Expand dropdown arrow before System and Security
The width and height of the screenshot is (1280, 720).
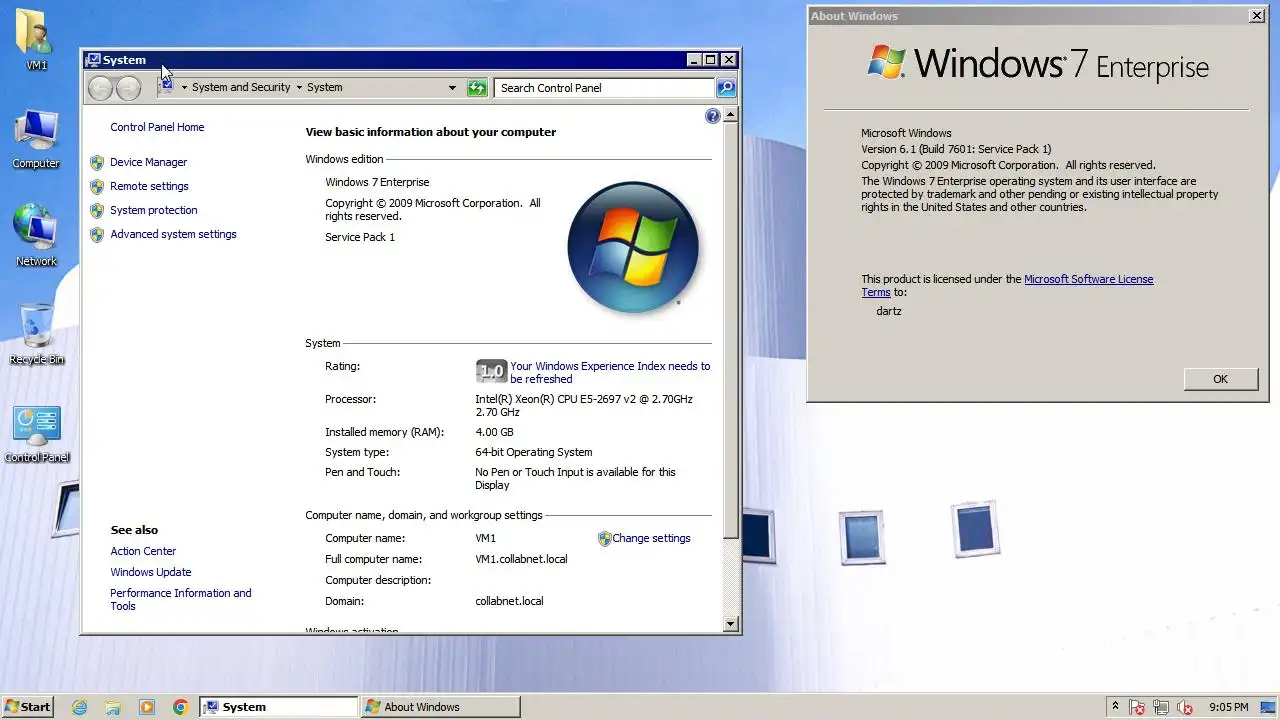pos(184,88)
